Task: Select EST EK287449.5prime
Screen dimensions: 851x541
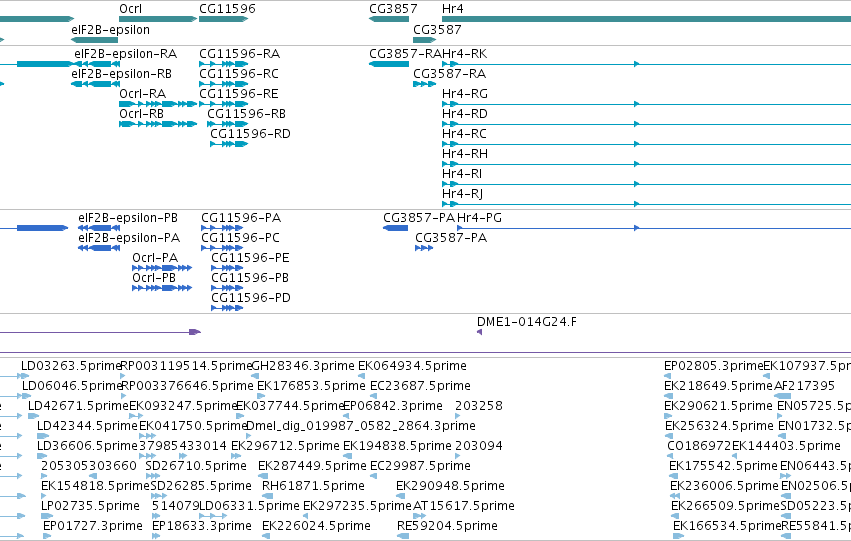Action: pyautogui.click(x=312, y=467)
